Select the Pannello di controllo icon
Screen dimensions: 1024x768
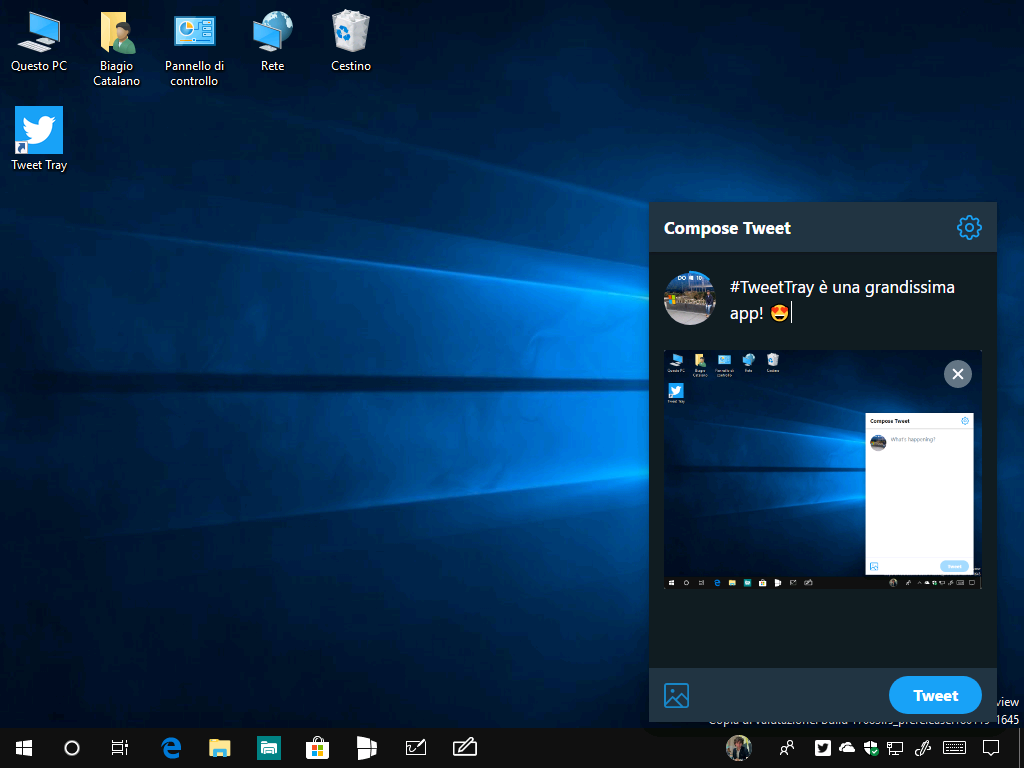[x=194, y=49]
